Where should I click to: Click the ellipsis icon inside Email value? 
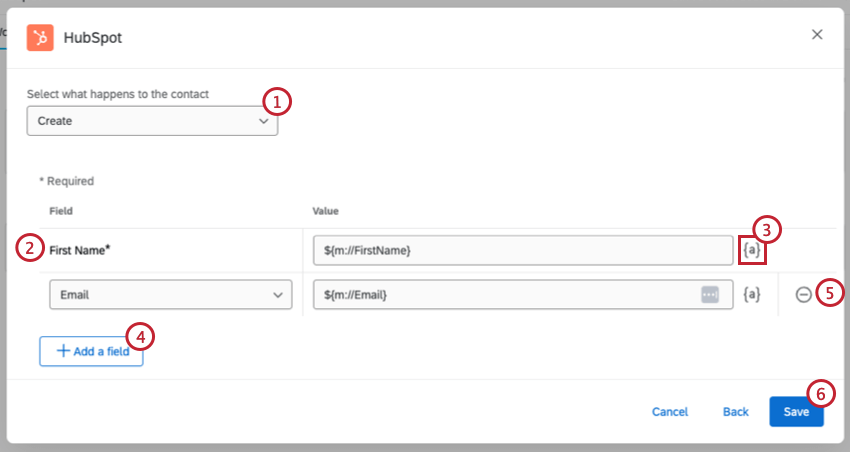[710, 295]
